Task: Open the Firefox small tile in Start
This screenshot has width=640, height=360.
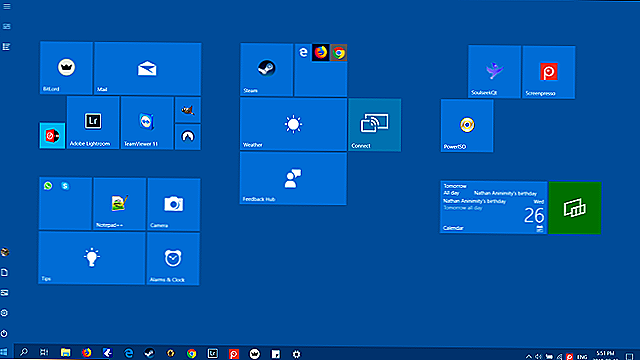Action: pyautogui.click(x=321, y=53)
